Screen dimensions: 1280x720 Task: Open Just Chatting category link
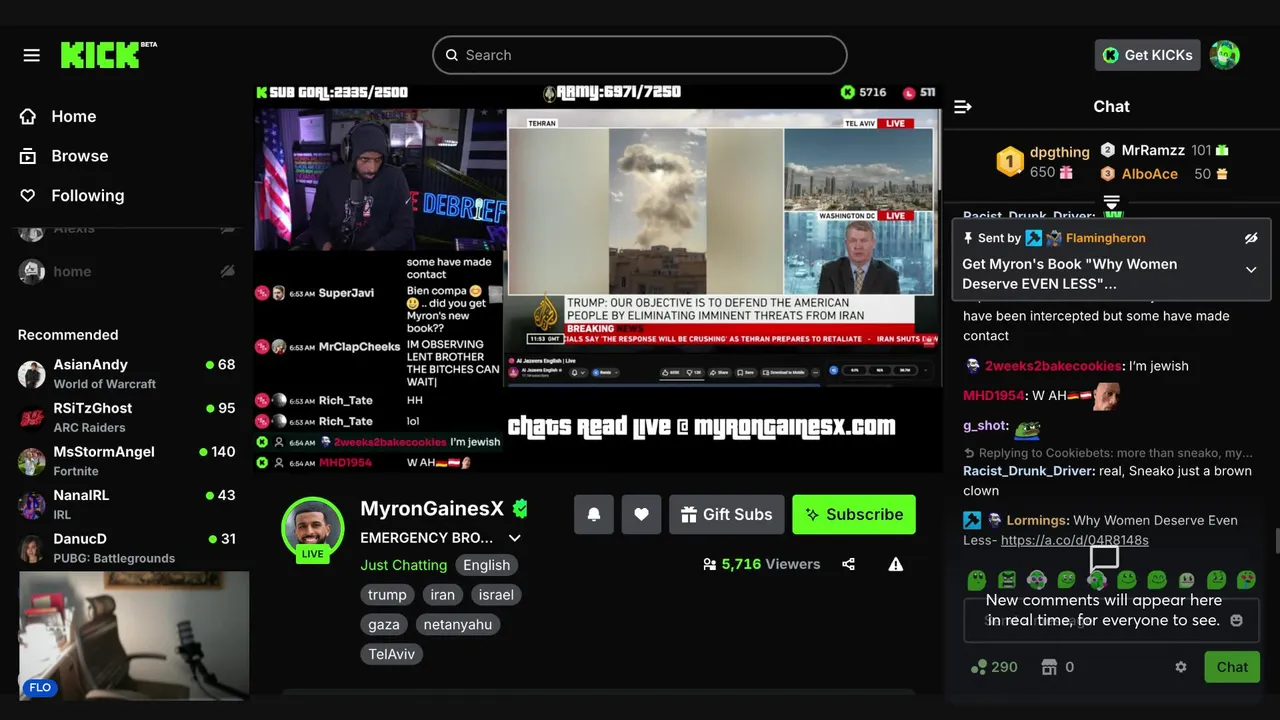click(x=404, y=565)
